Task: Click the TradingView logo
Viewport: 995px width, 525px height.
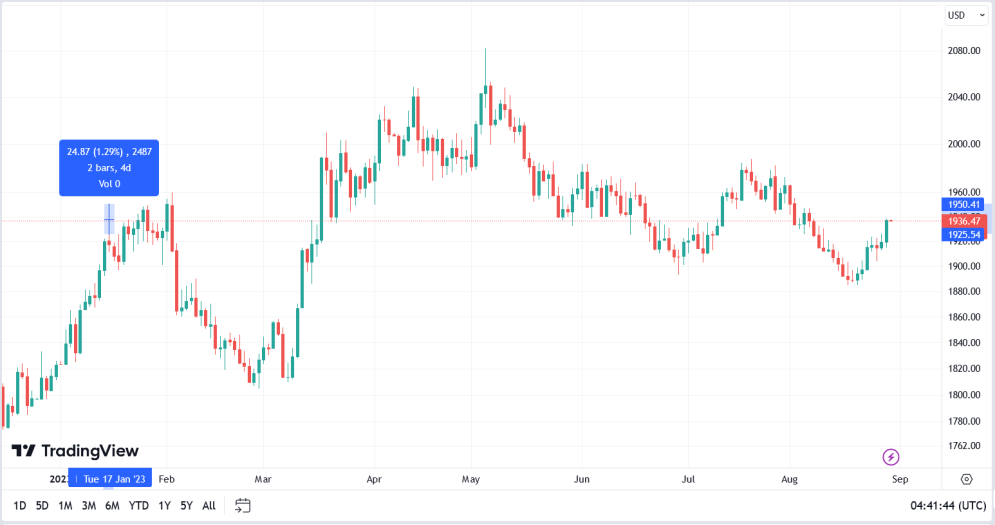Action: (x=75, y=451)
